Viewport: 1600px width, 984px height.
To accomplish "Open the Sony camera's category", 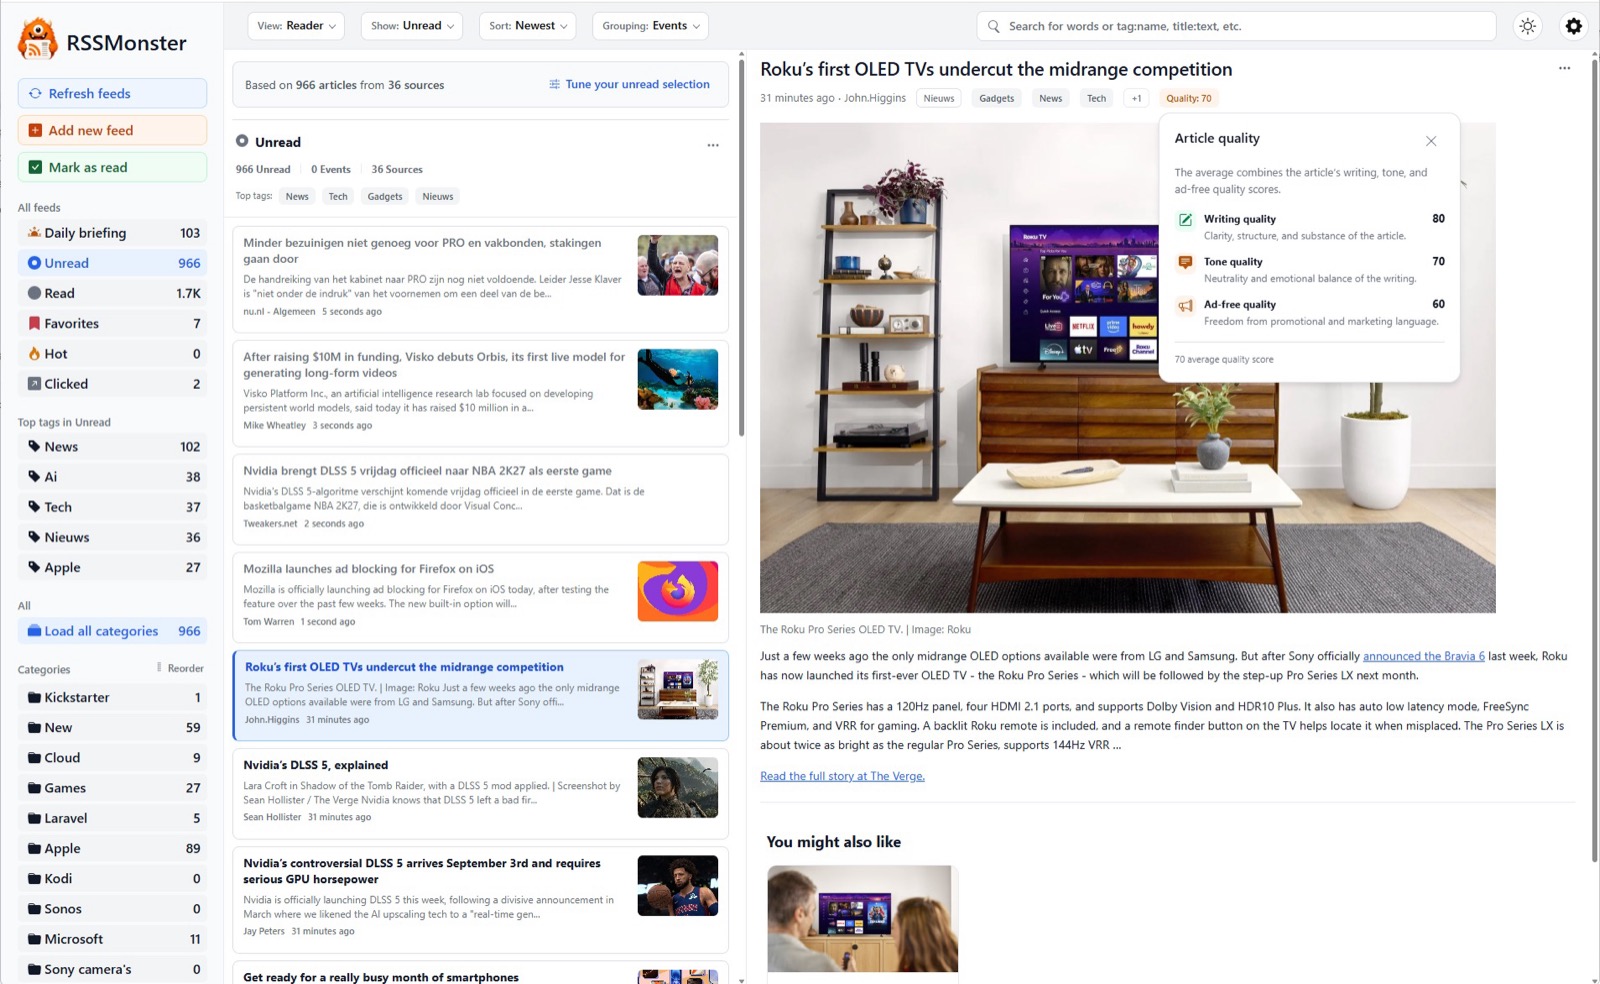I will click(112, 969).
